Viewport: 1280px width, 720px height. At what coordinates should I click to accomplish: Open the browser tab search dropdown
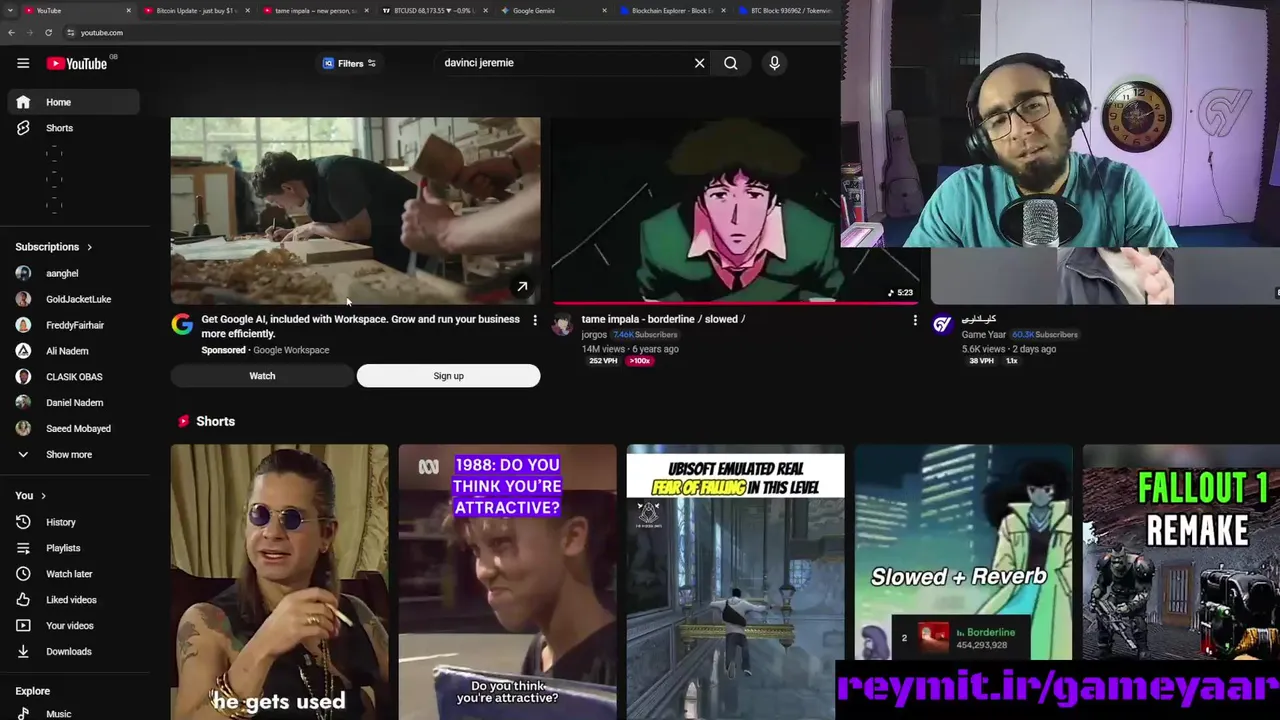[8, 10]
